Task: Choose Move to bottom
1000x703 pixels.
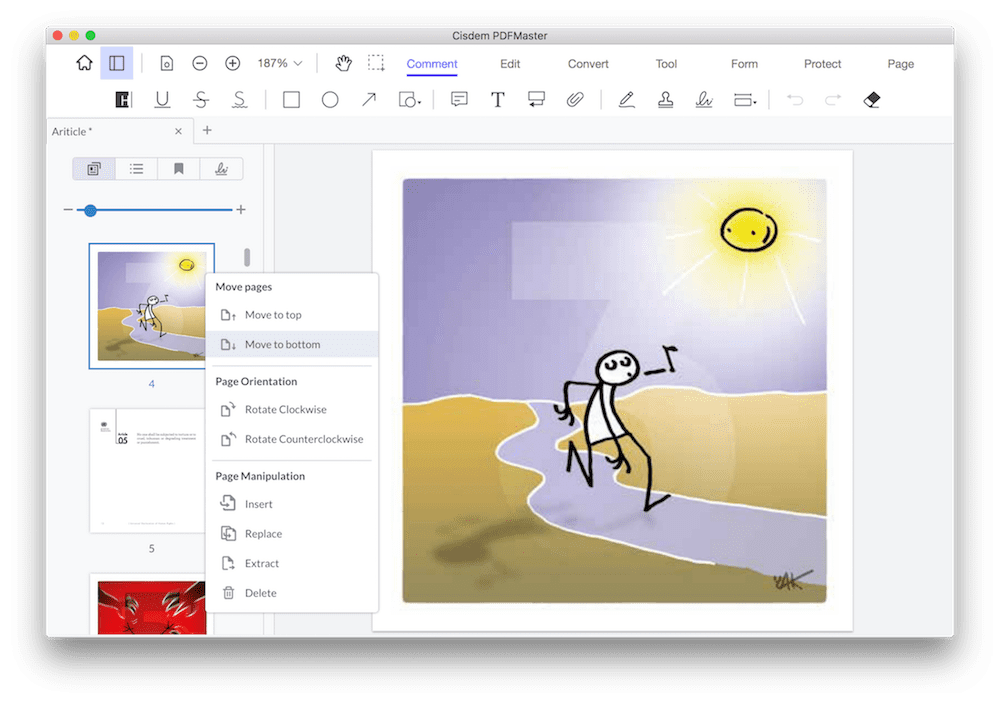Action: point(292,344)
